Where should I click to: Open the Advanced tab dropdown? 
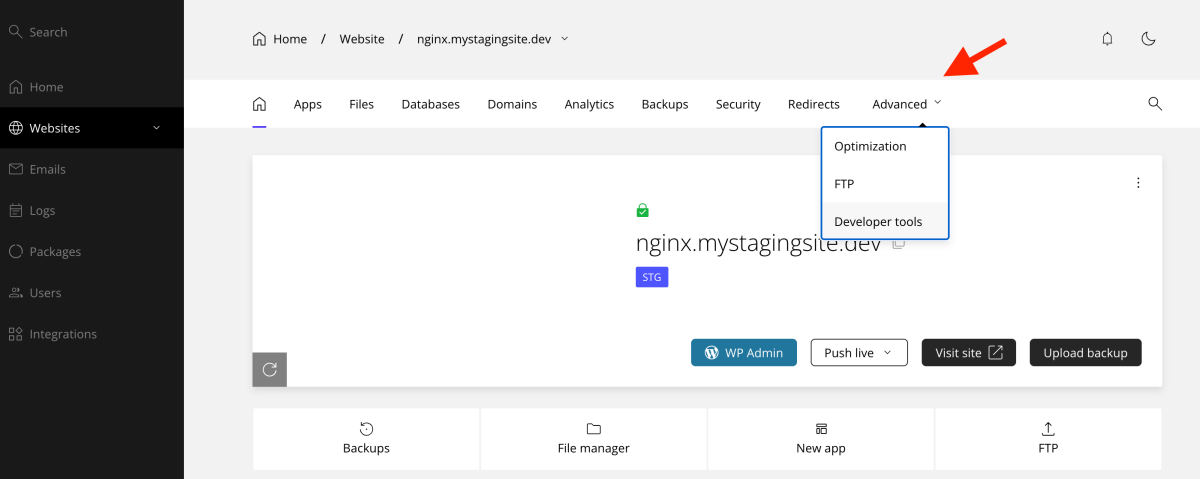click(x=906, y=104)
